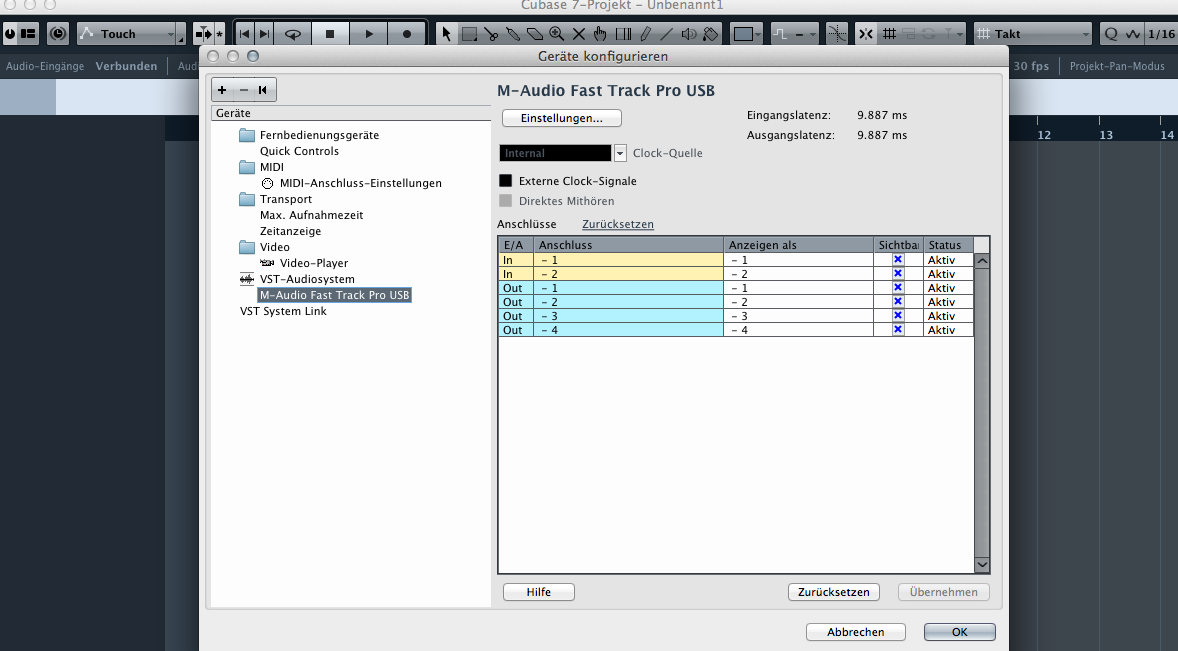The image size is (1178, 651).
Task: Confirm the dialog with OK
Action: tap(959, 632)
